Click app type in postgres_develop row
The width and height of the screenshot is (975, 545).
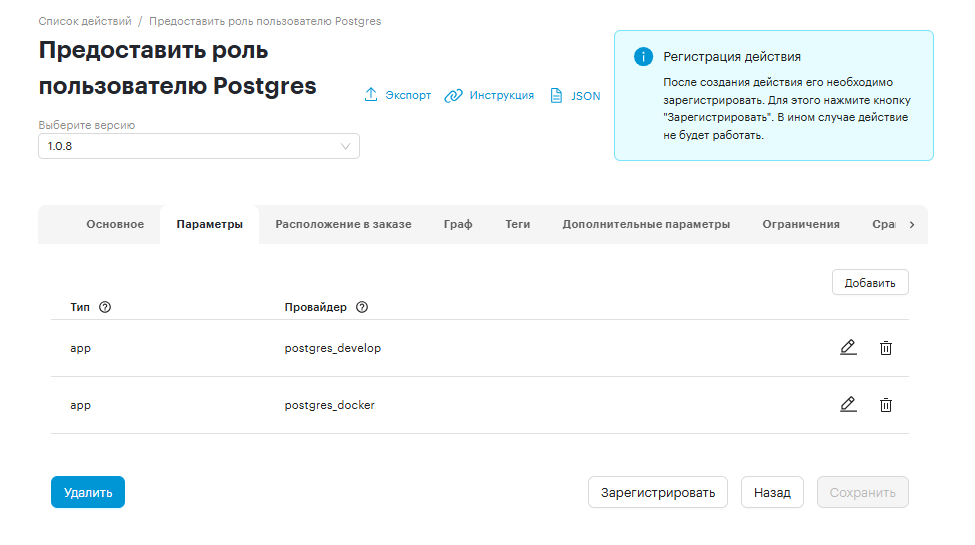pyautogui.click(x=80, y=348)
